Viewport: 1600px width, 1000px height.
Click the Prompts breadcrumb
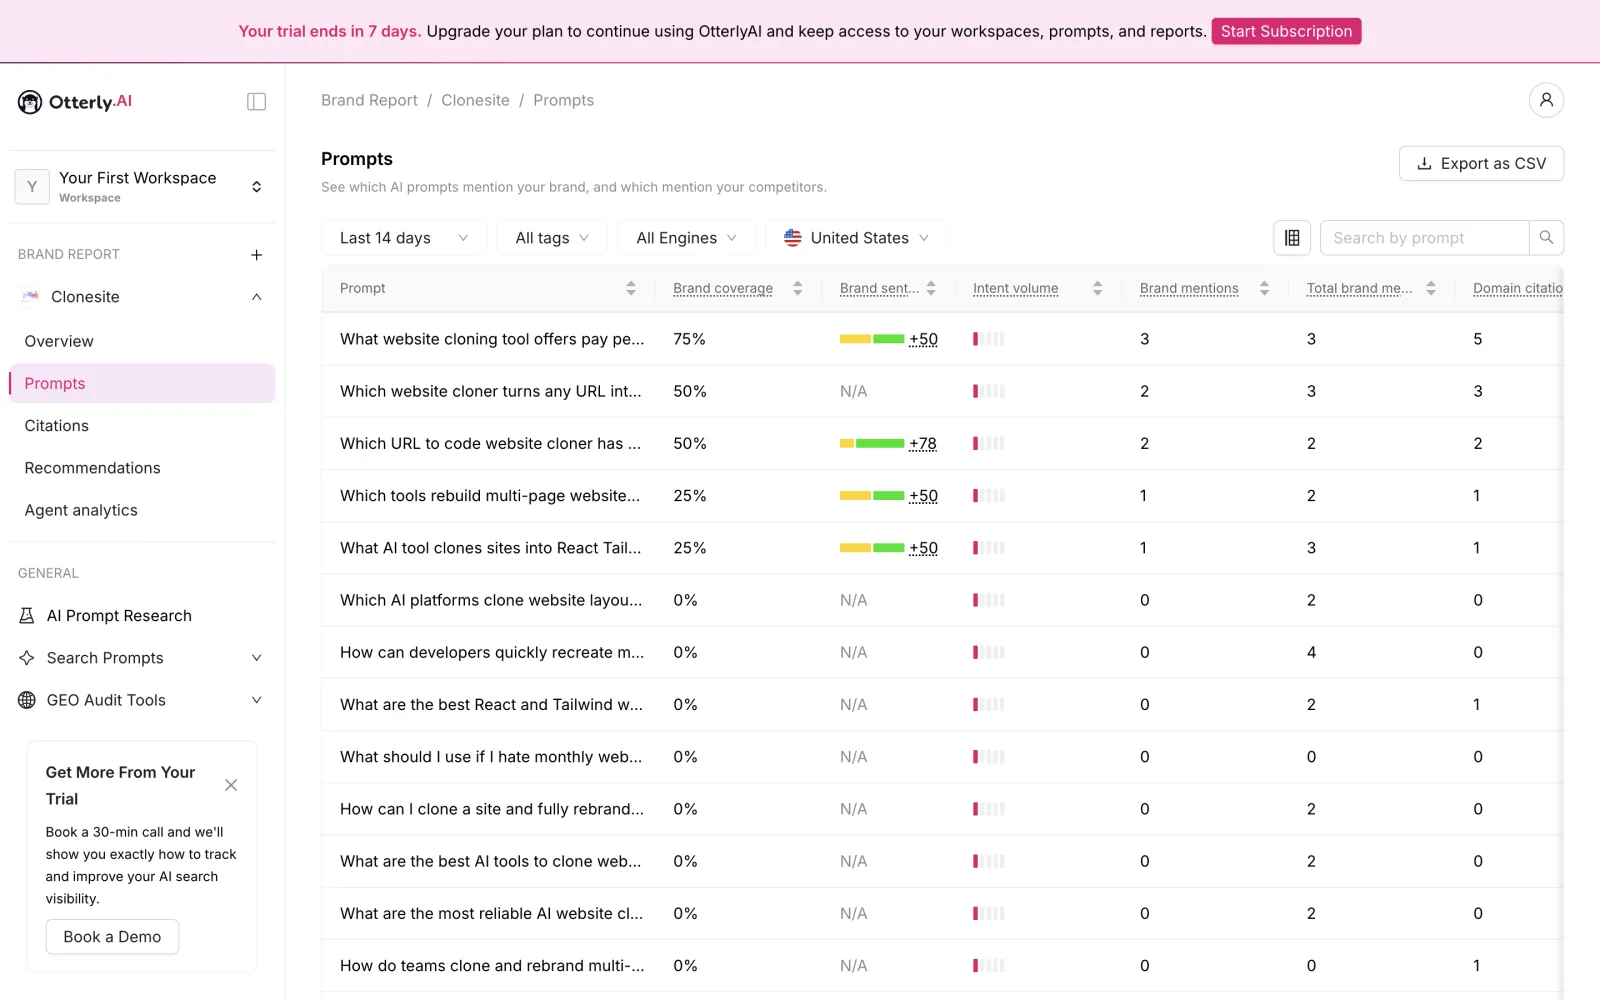(563, 100)
